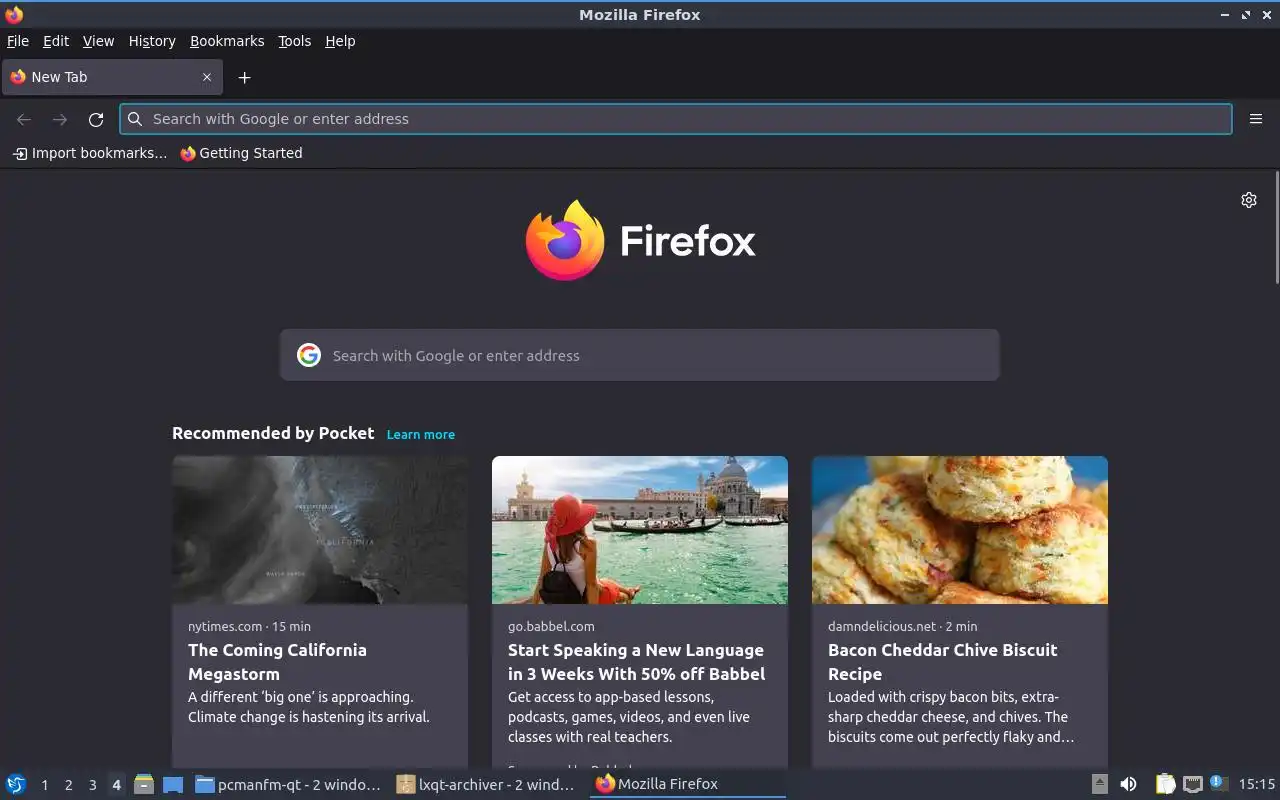Click the 15:15 clock in the panel

coord(1257,784)
